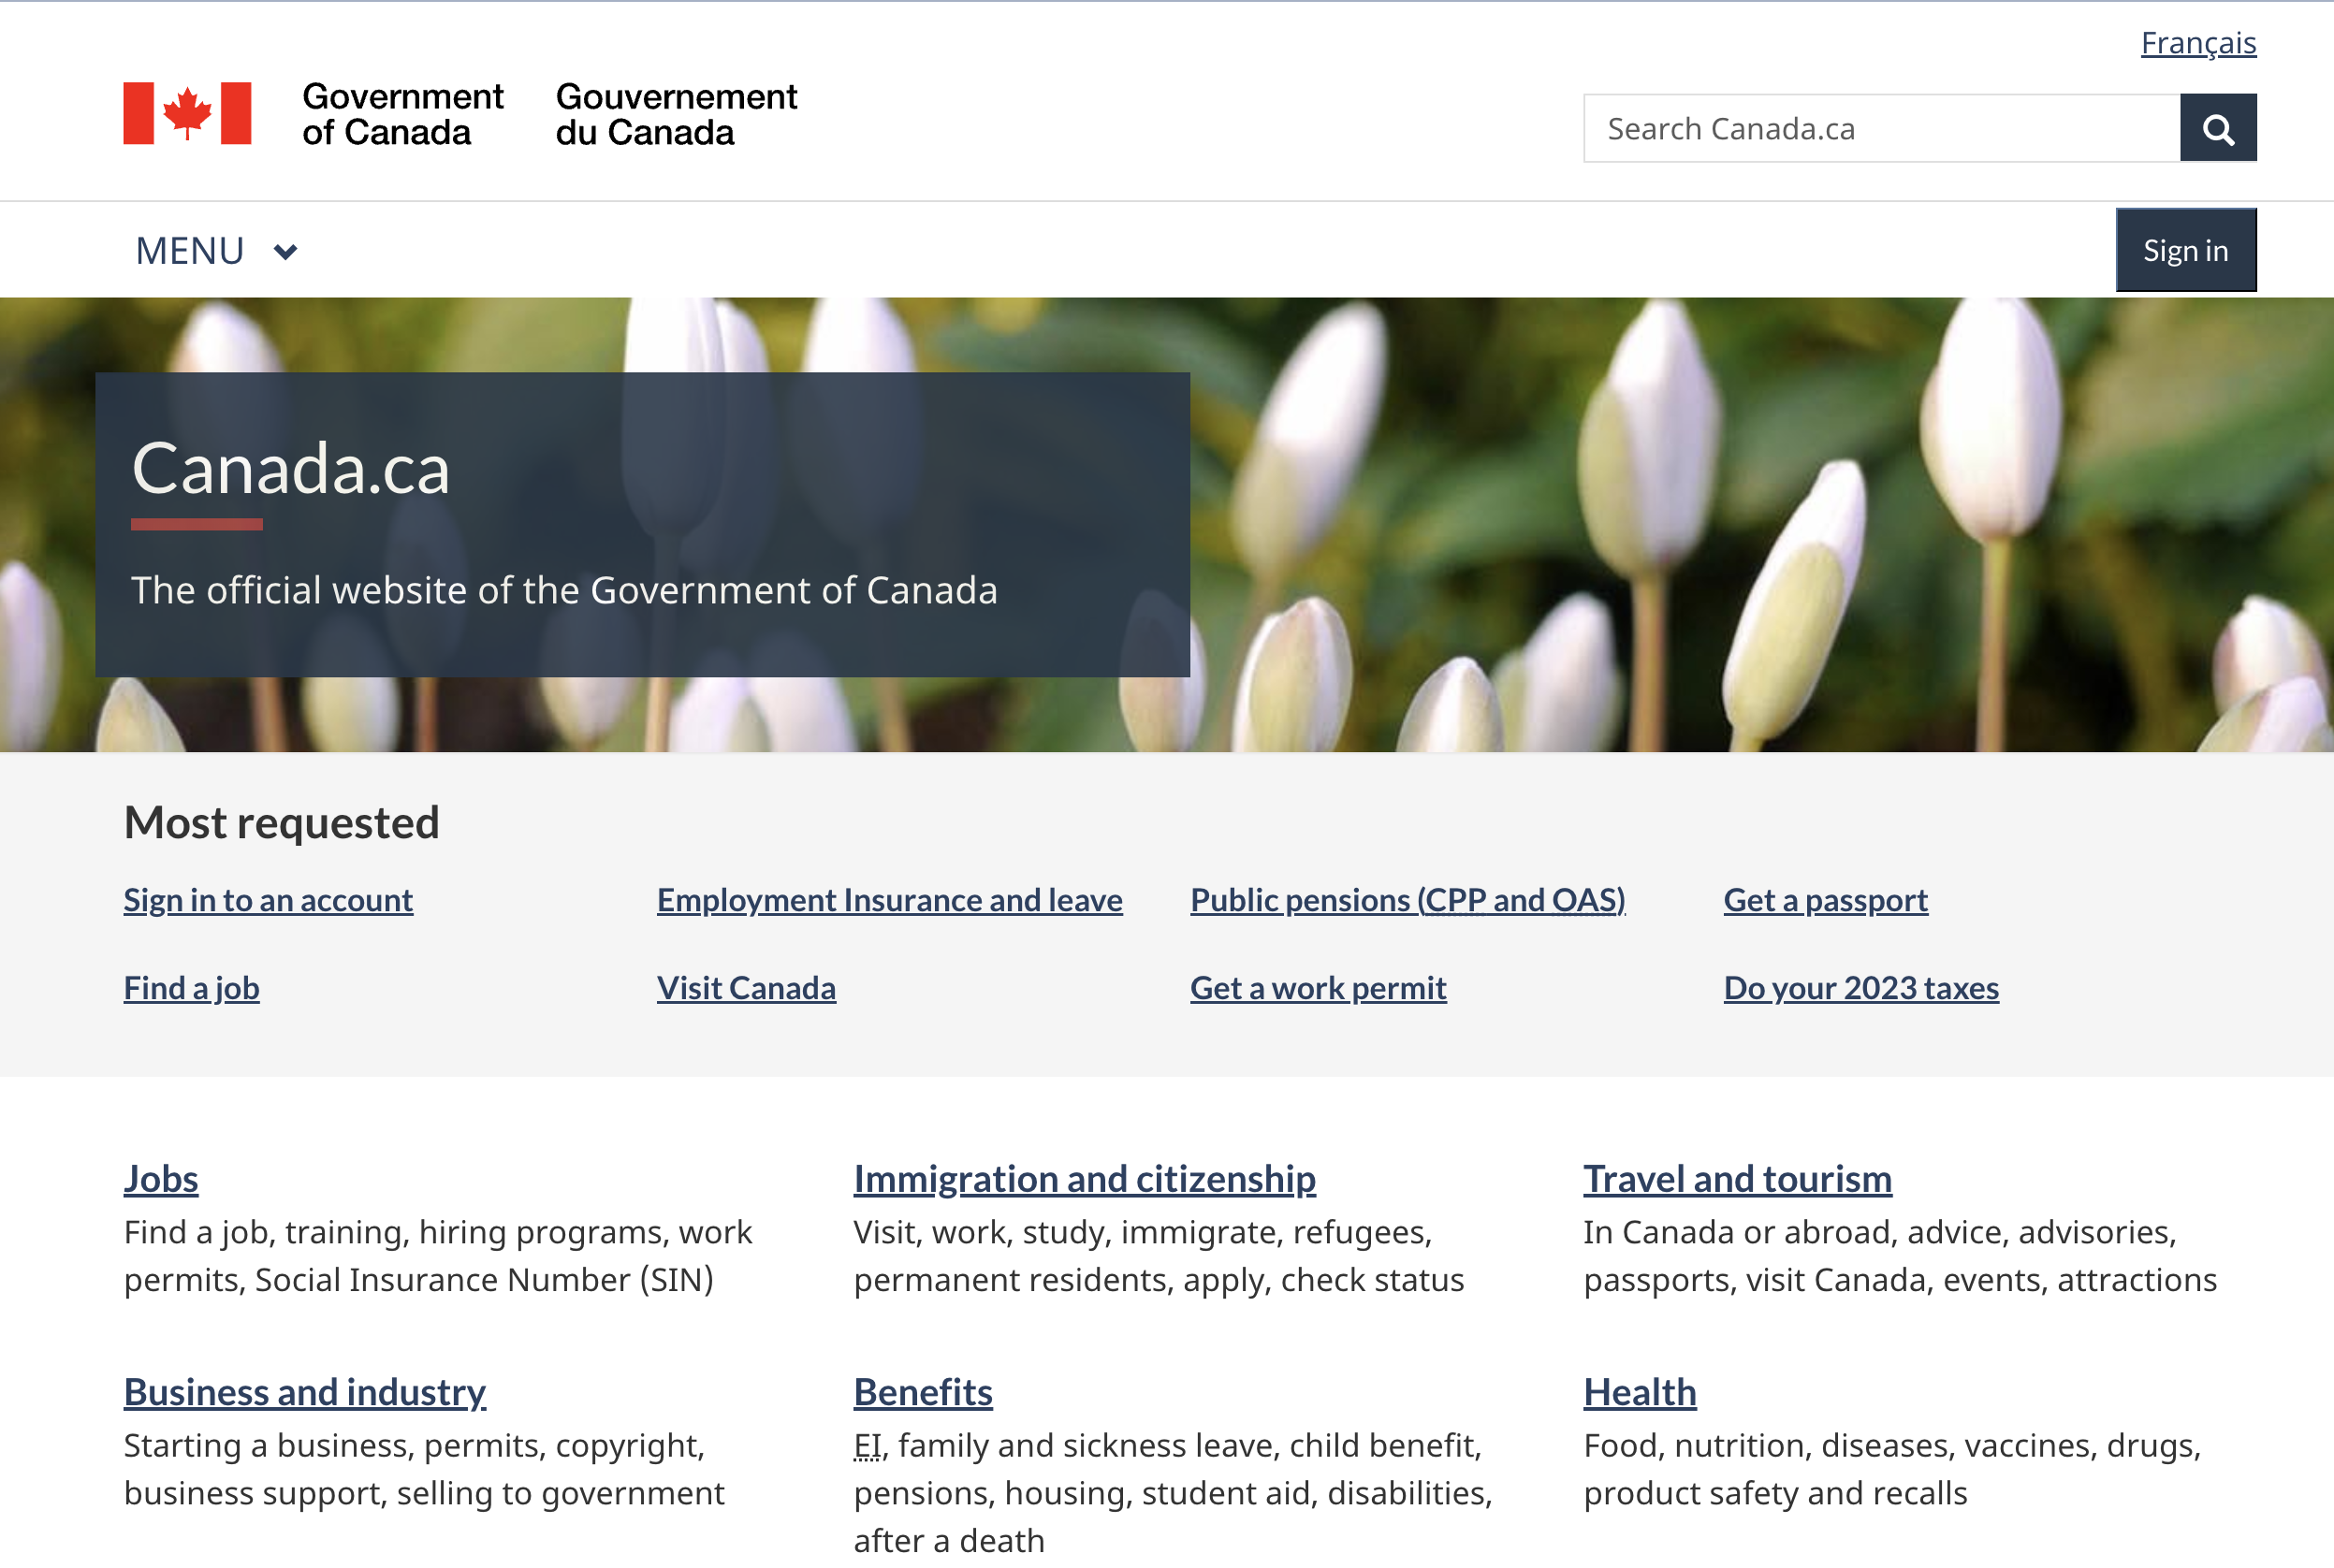Open Public pensions (CPP and OAS) link

tap(1407, 900)
